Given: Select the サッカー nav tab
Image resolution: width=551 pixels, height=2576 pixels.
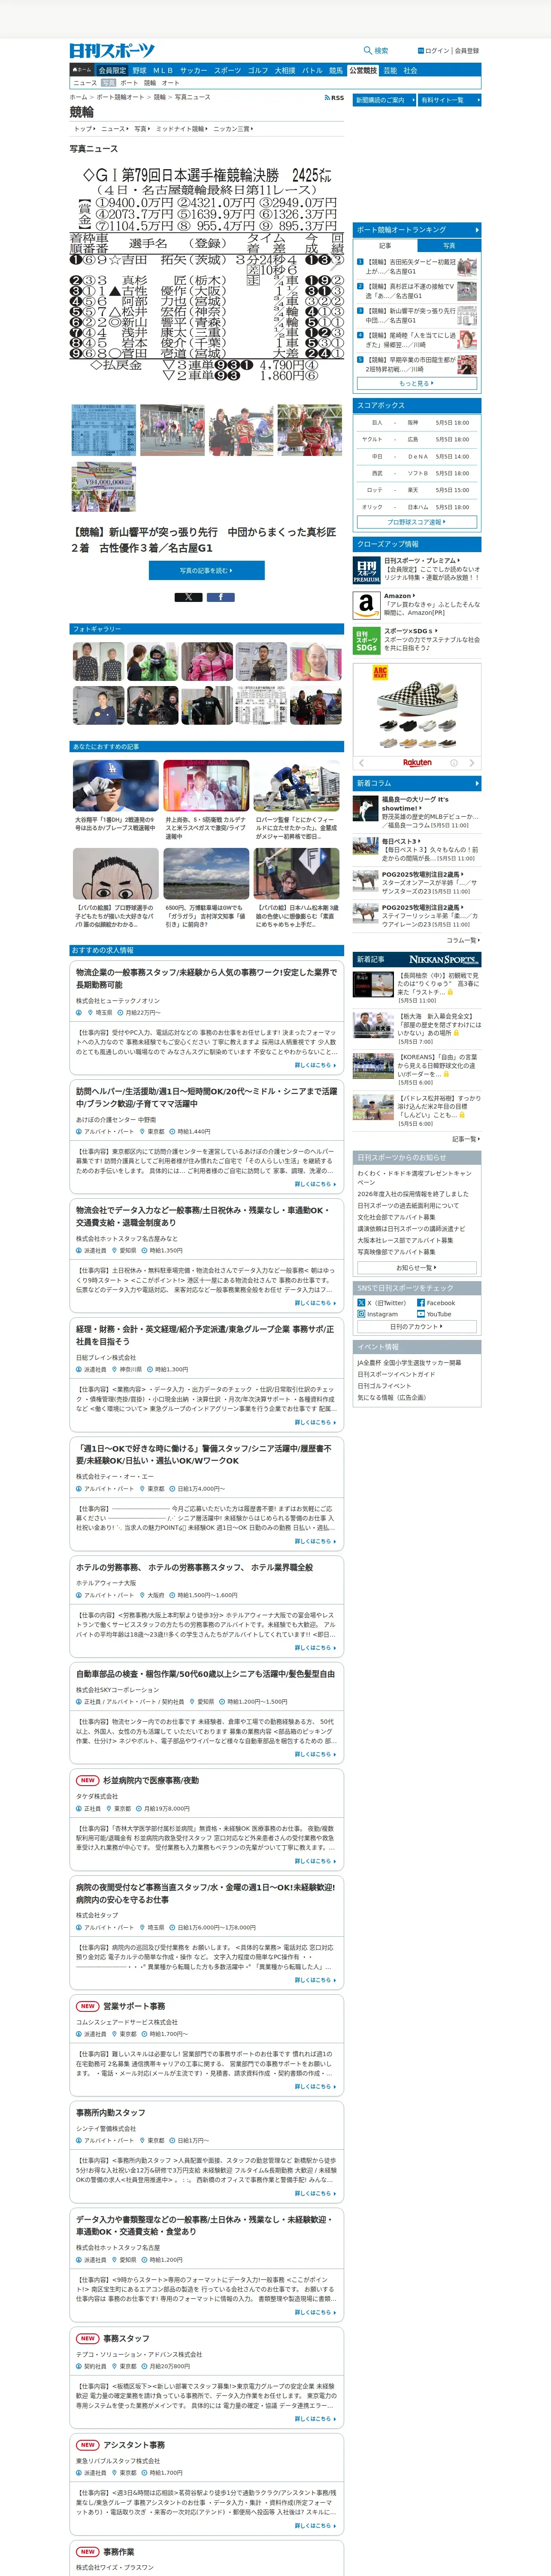Looking at the screenshot, I should [193, 70].
